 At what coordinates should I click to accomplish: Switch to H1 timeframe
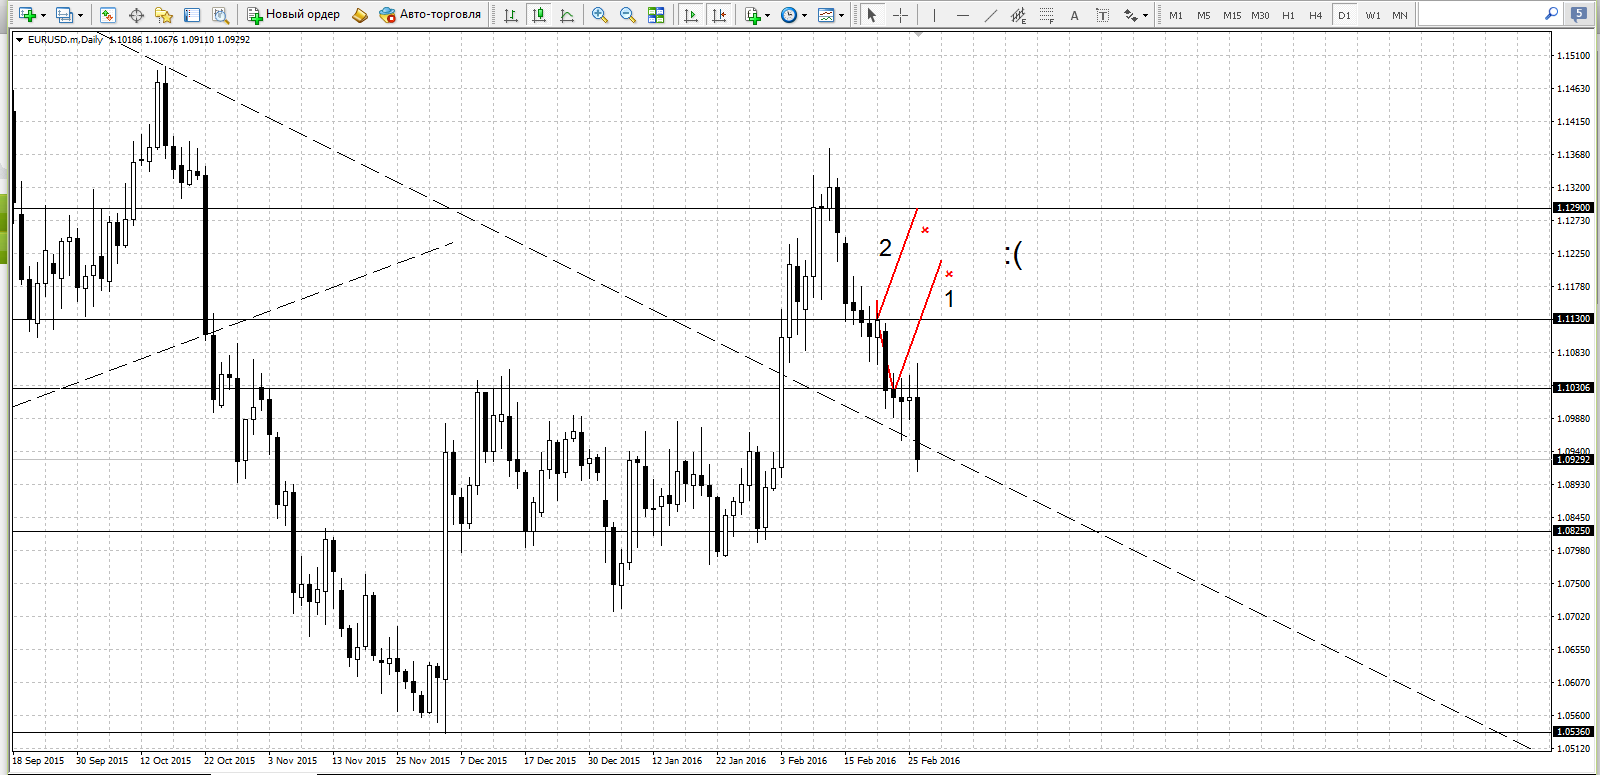(1288, 15)
